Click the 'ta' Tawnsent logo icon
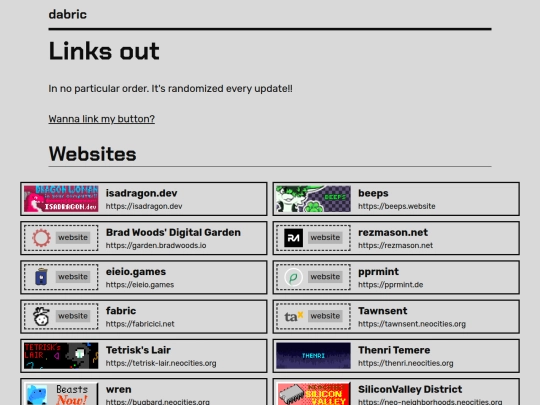Screen dimensions: 540x405 (293, 316)
